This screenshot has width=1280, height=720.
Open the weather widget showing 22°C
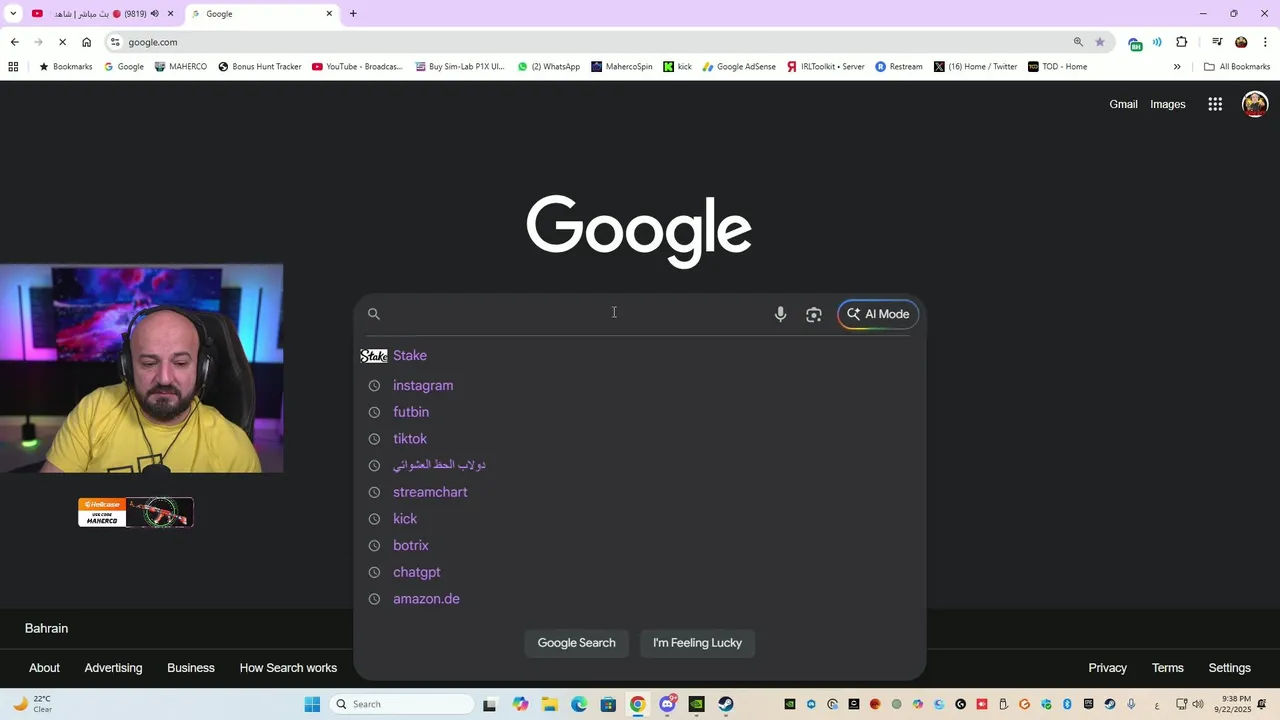pyautogui.click(x=33, y=704)
